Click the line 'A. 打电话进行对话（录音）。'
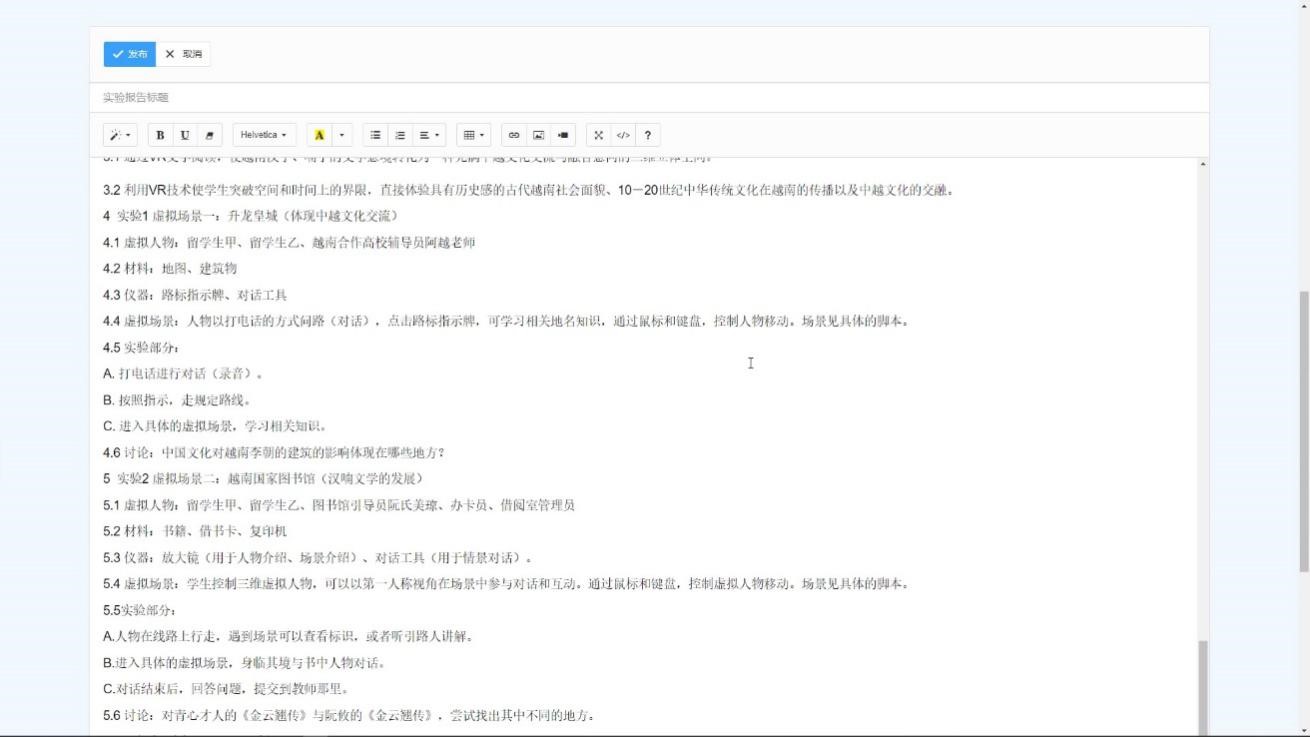Image resolution: width=1310 pixels, height=737 pixels. tap(183, 374)
